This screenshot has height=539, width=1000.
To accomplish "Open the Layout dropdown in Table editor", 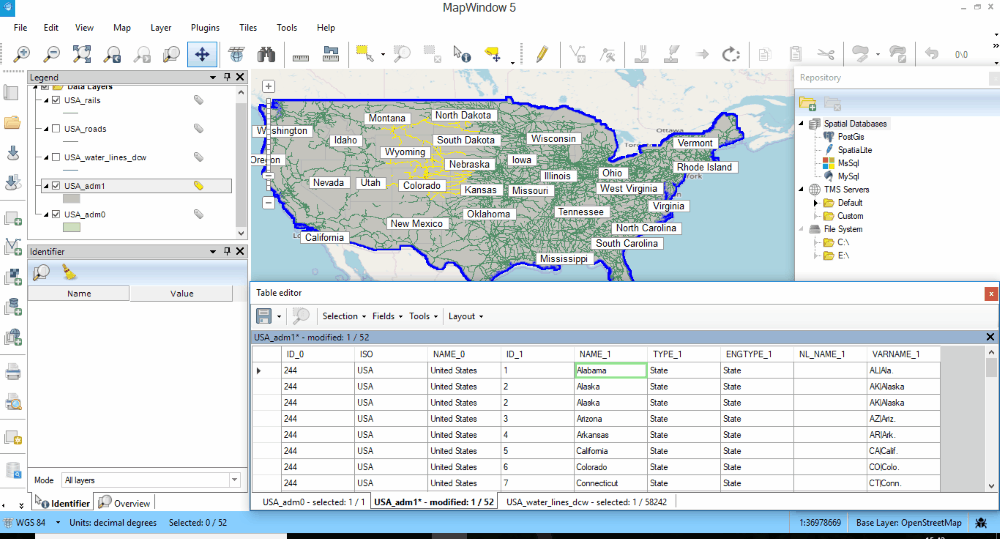I will pyautogui.click(x=466, y=316).
